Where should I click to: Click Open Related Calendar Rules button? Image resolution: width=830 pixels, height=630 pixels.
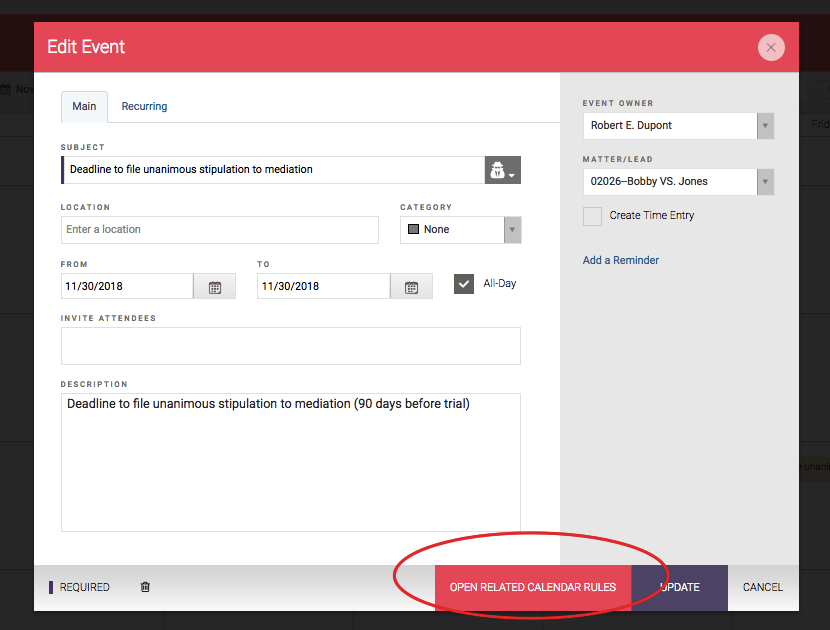pyautogui.click(x=532, y=587)
